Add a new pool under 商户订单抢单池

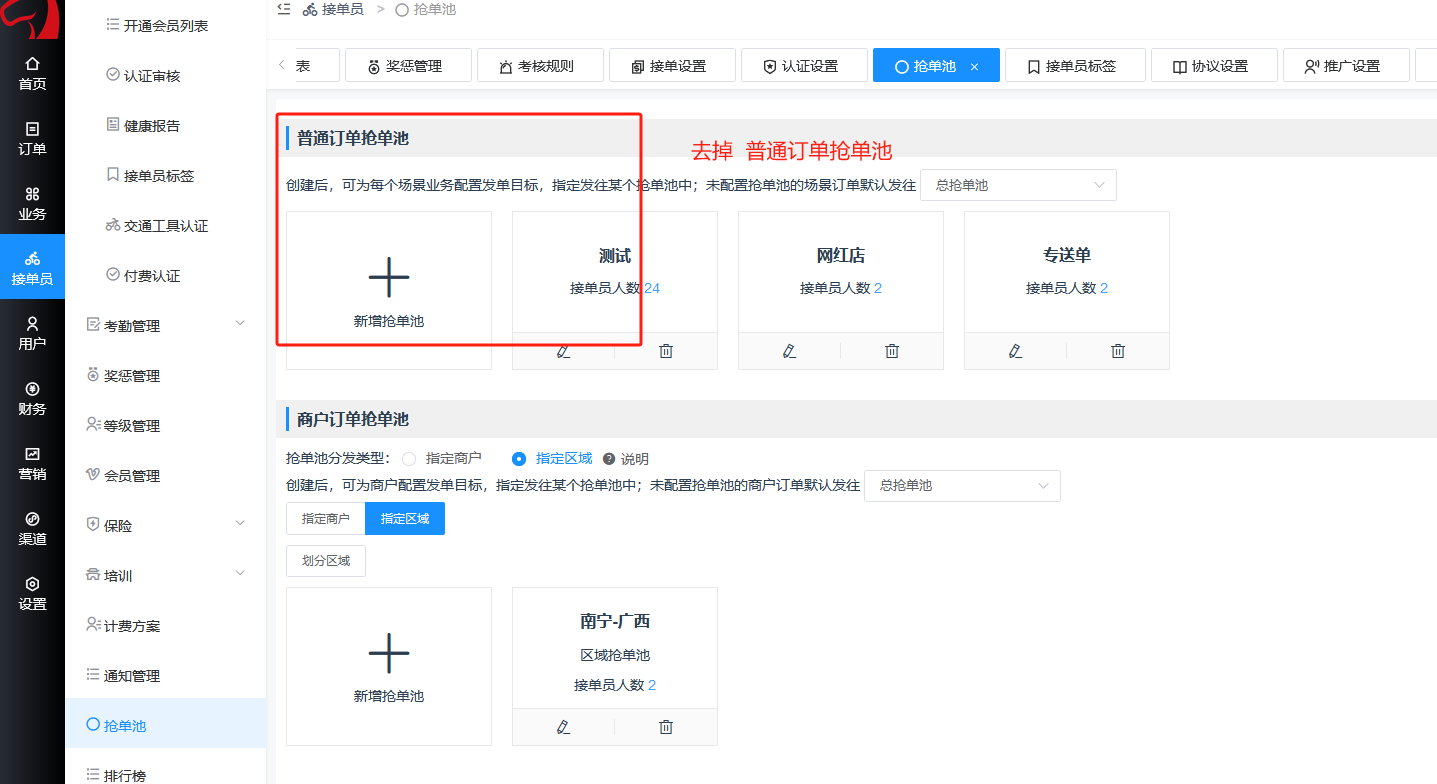389,666
